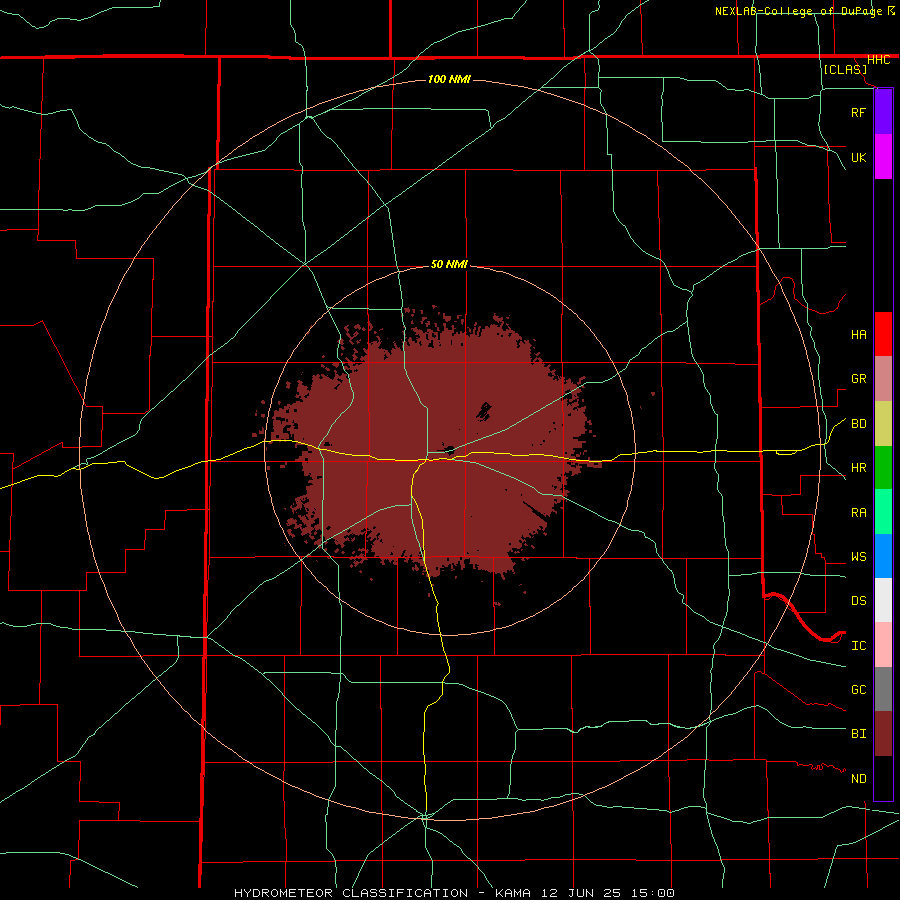
Task: Click the "GC" legend label
Action: pyautogui.click(x=858, y=690)
